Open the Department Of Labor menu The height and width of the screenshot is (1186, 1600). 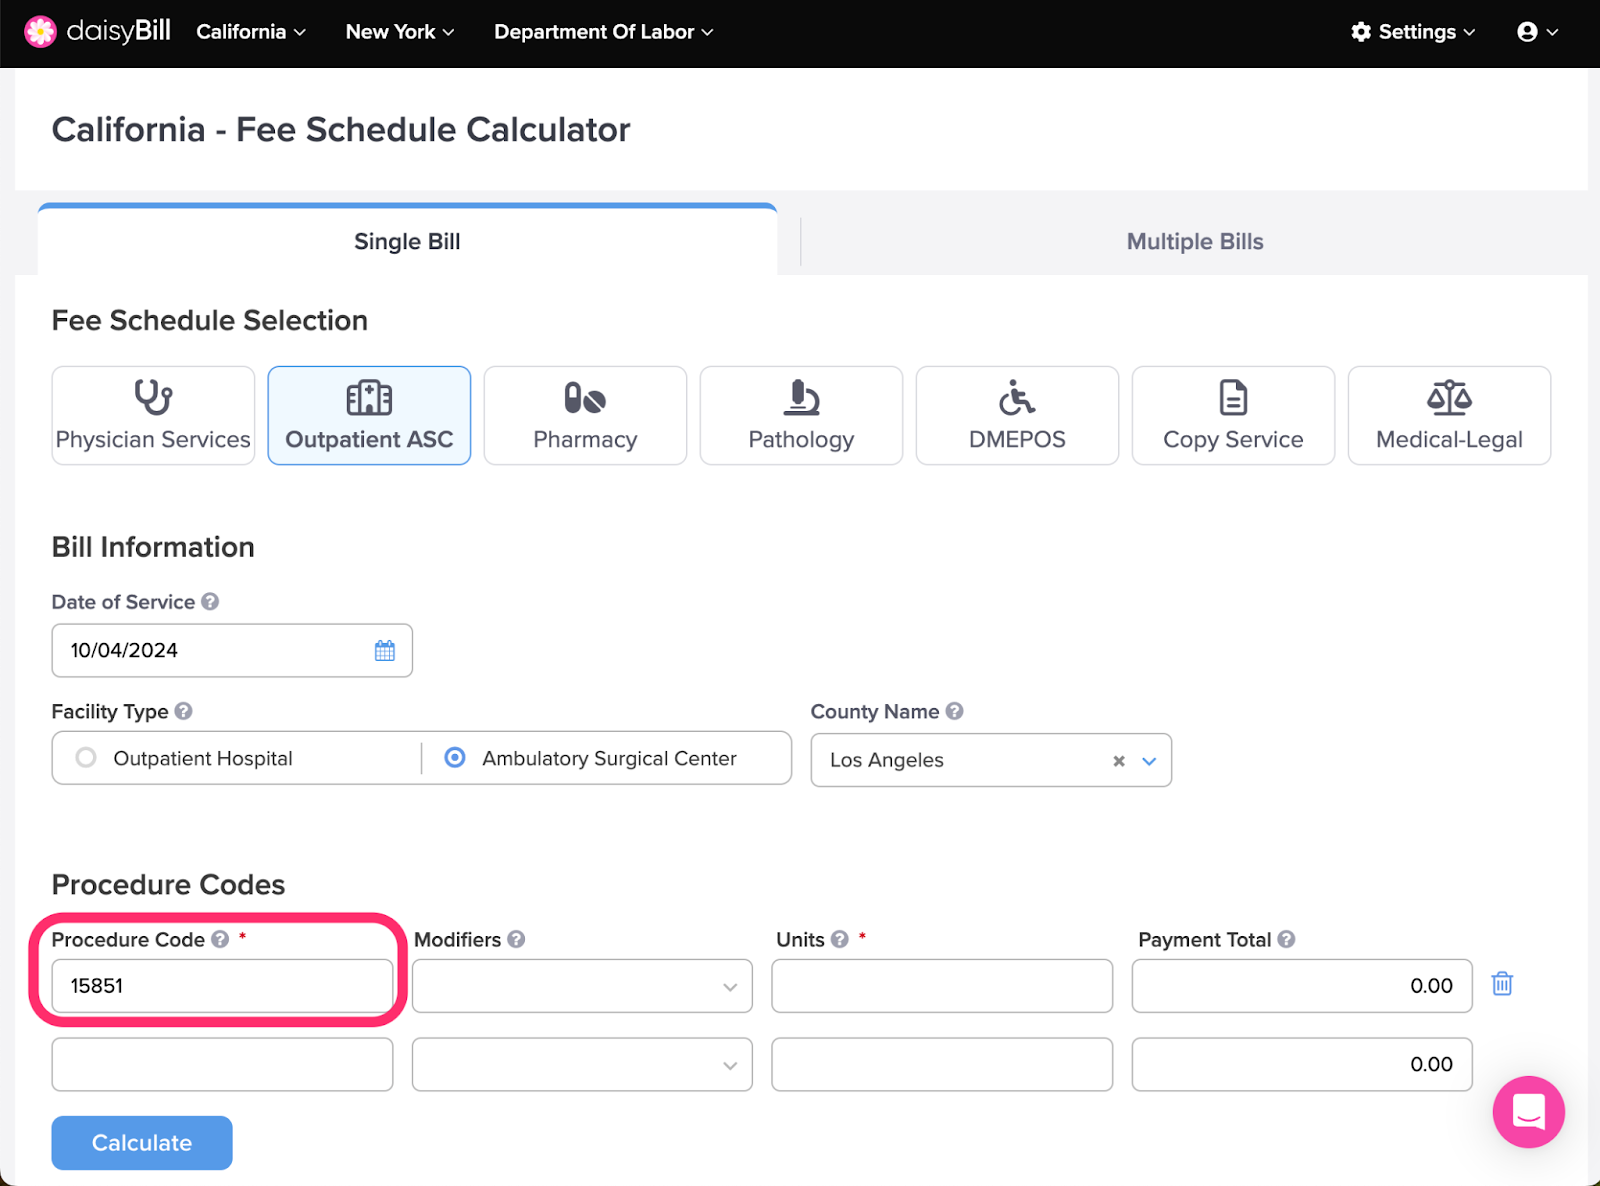click(x=603, y=32)
